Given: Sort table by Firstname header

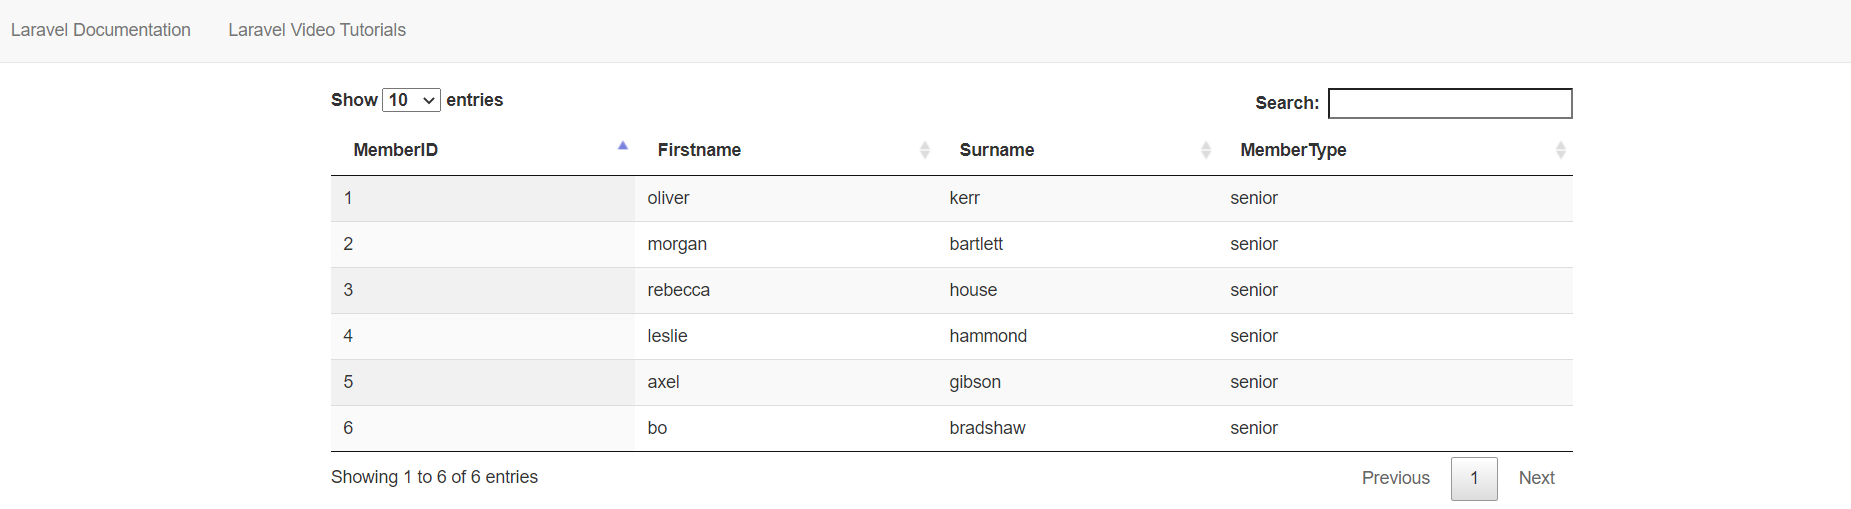Looking at the screenshot, I should 699,150.
